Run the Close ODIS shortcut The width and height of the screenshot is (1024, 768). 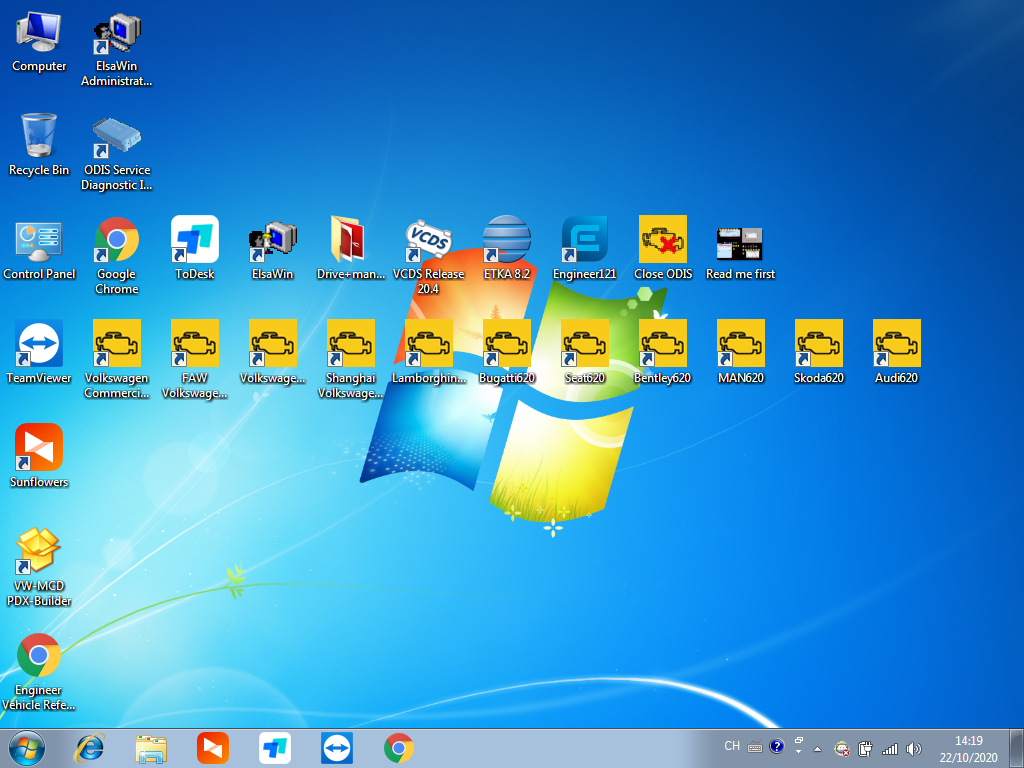(x=663, y=240)
